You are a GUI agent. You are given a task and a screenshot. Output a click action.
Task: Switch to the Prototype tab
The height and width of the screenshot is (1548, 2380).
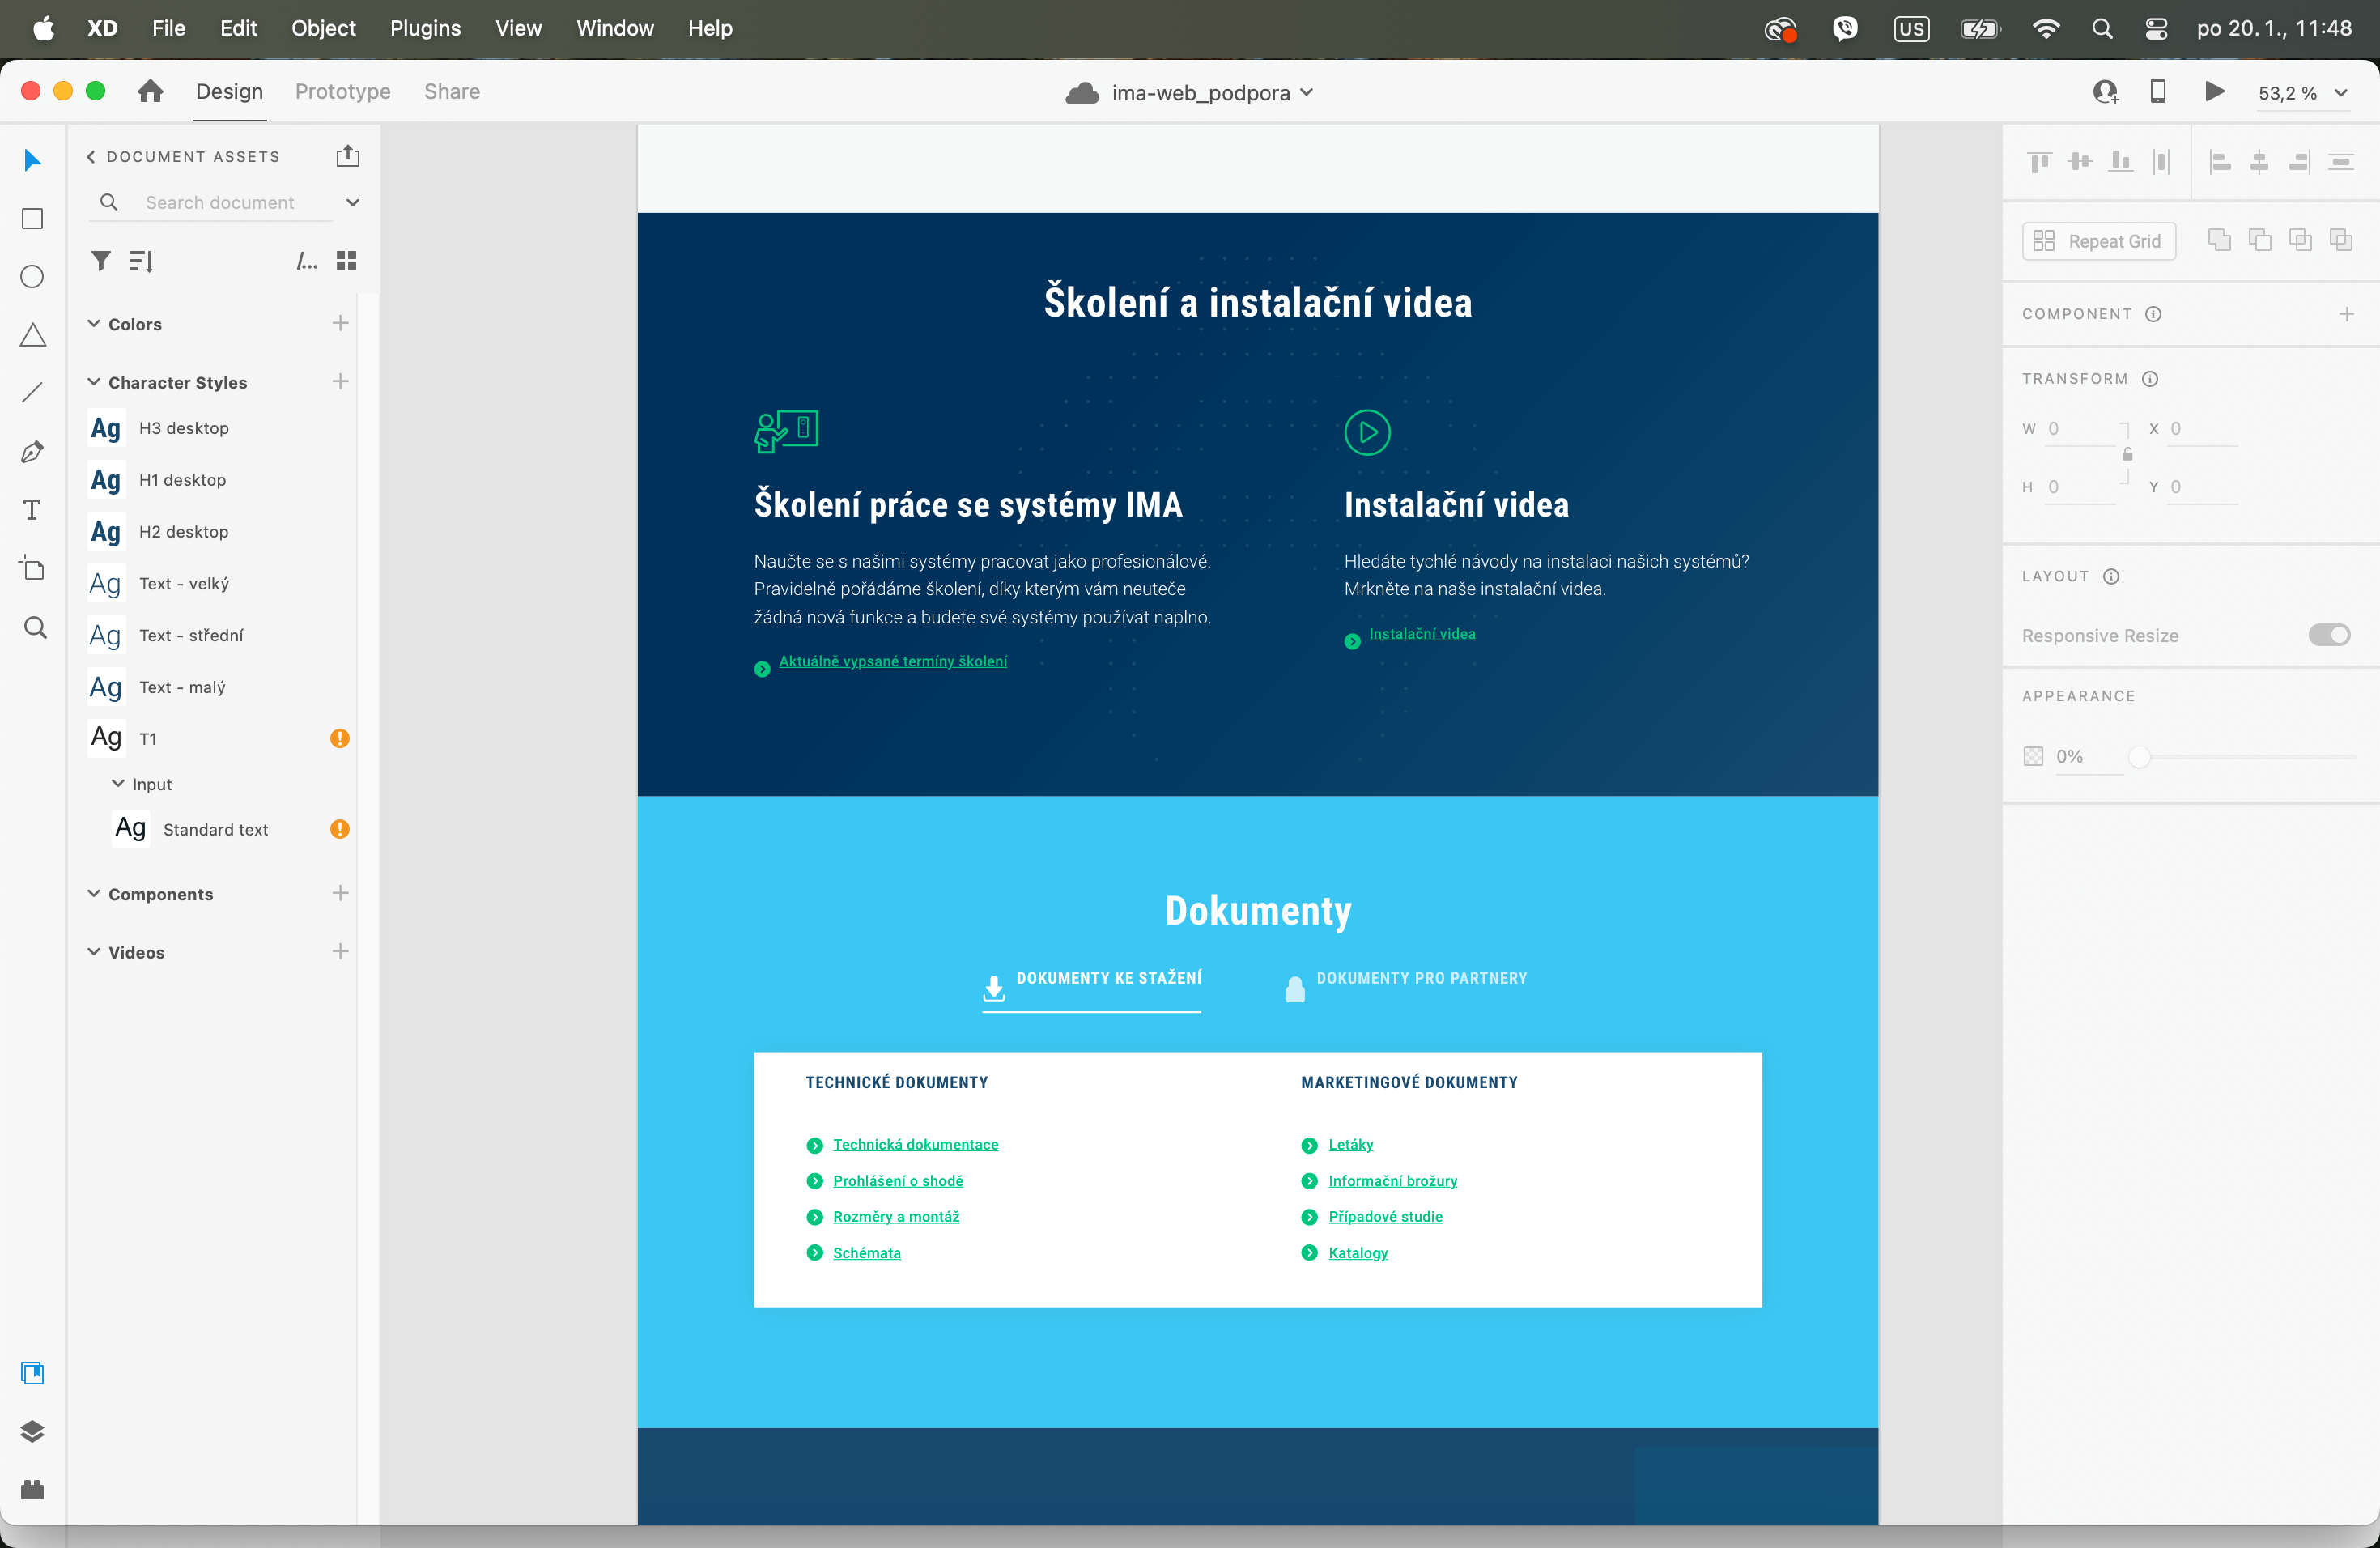pyautogui.click(x=342, y=92)
